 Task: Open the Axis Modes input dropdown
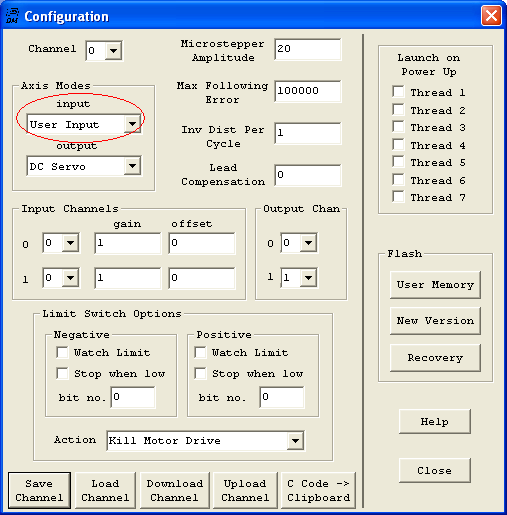[132, 124]
